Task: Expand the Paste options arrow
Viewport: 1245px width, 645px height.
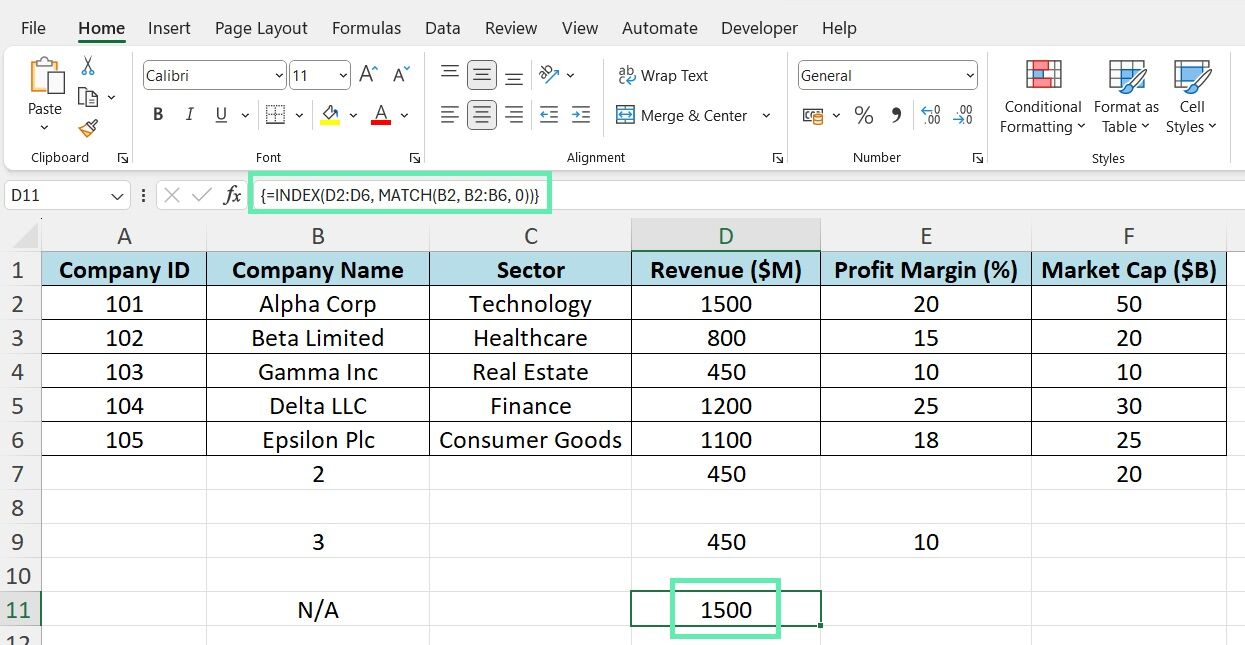Action: [x=45, y=128]
